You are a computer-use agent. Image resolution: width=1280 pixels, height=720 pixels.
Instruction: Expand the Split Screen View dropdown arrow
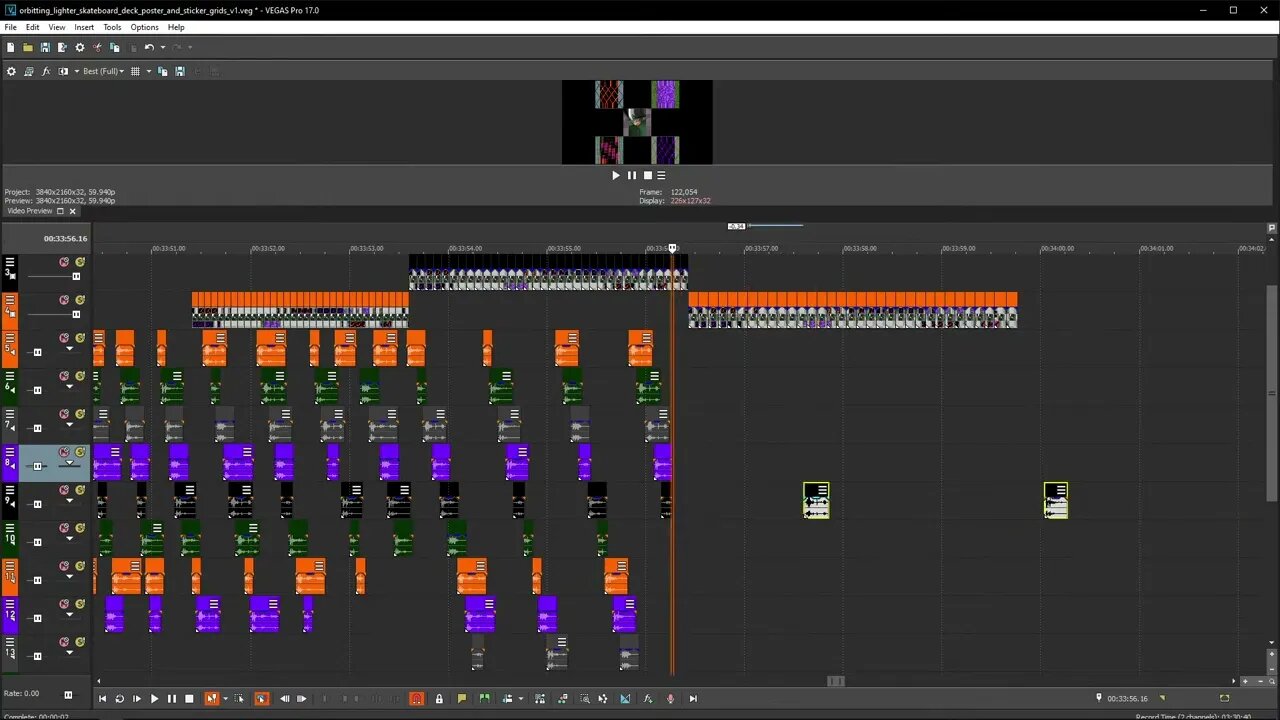76,71
